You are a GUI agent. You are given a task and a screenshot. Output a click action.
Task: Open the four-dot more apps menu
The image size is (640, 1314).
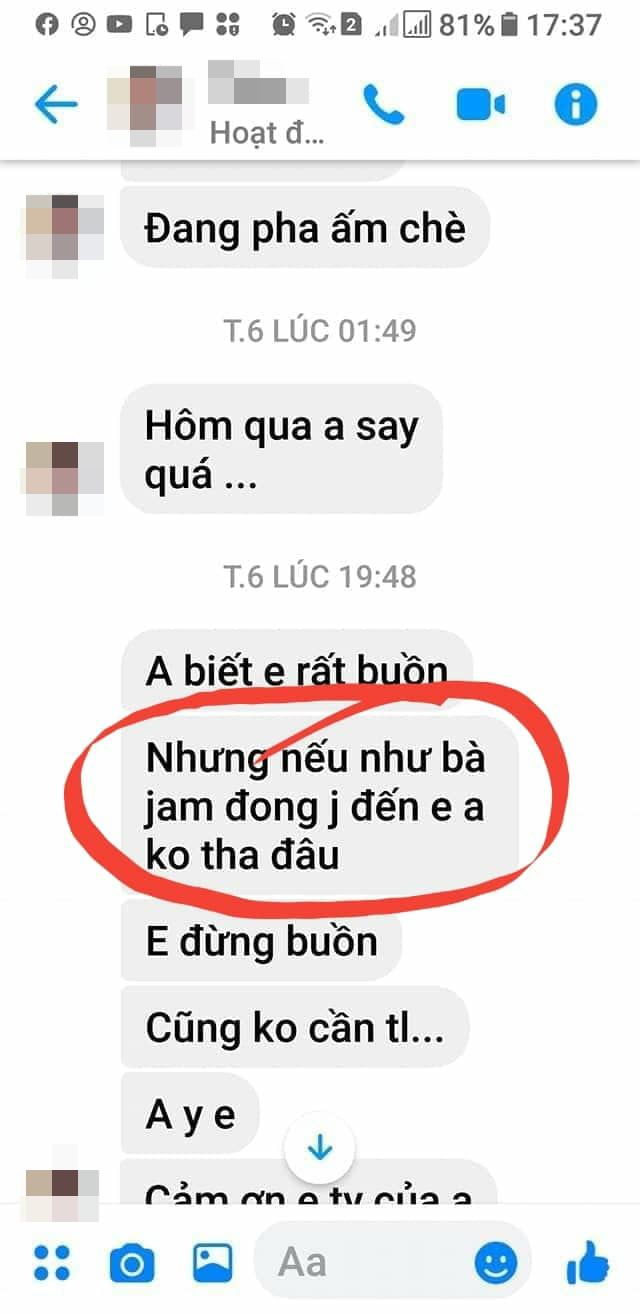[x=52, y=1263]
